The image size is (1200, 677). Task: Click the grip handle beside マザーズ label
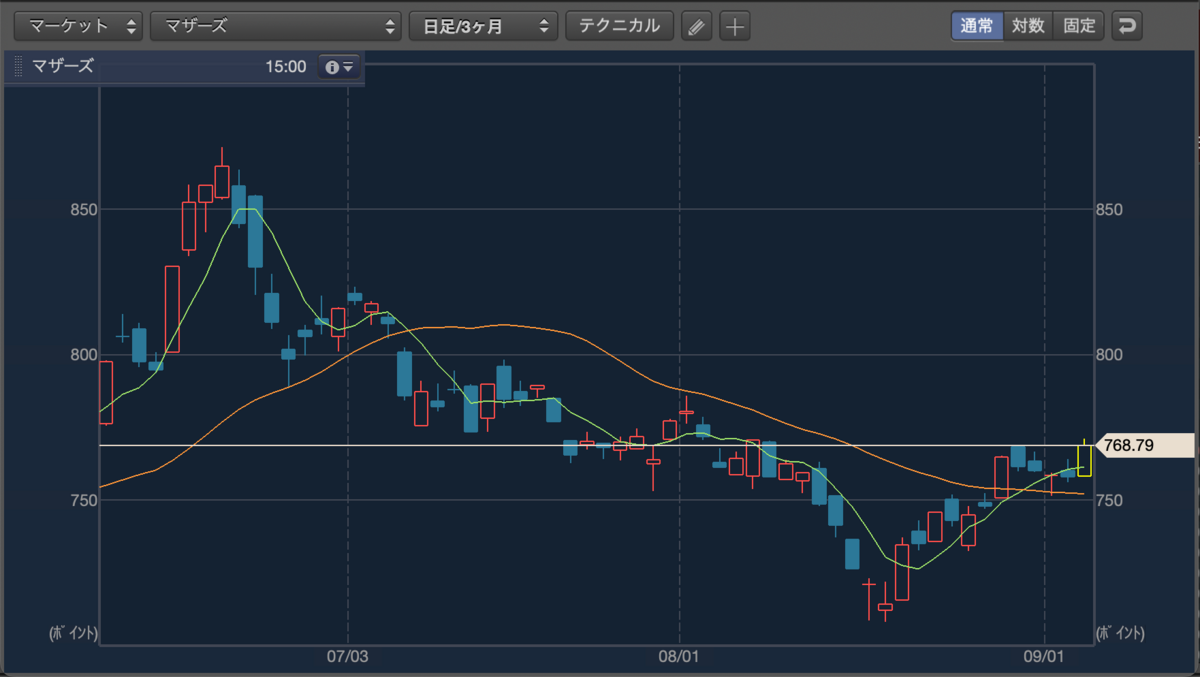19,67
